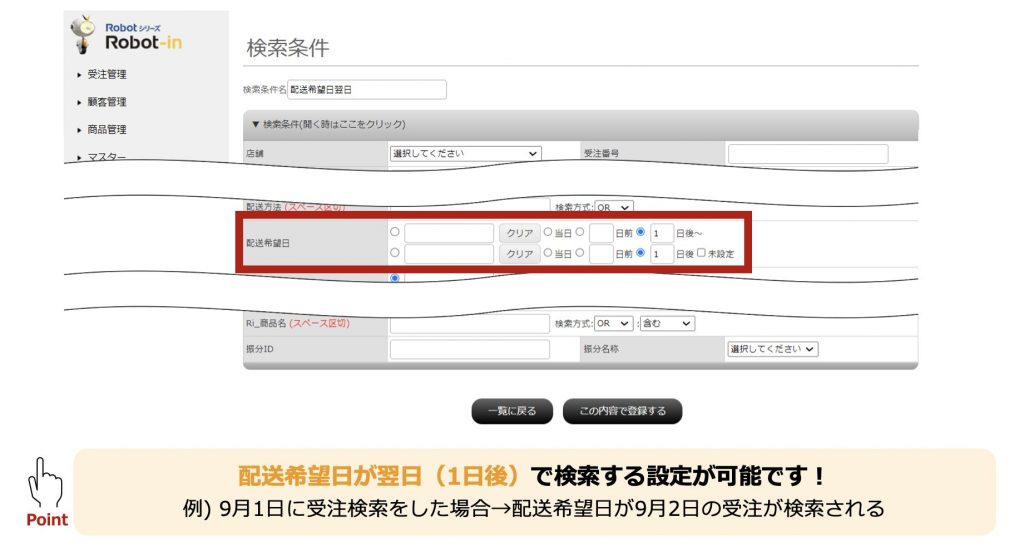The width and height of the screenshot is (1024, 556).
Task: Click クリア button in 日後～ row
Action: (520, 233)
